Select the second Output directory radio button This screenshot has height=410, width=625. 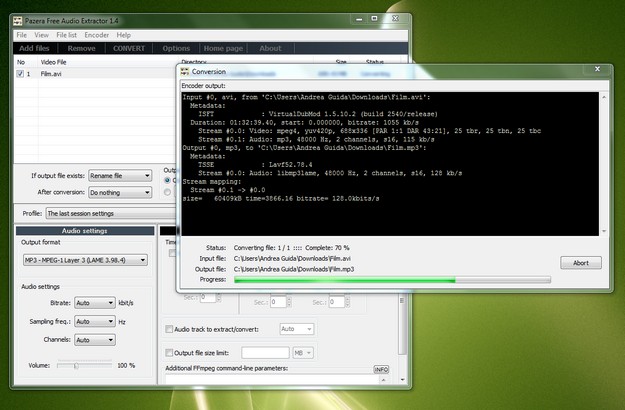pyautogui.click(x=167, y=192)
